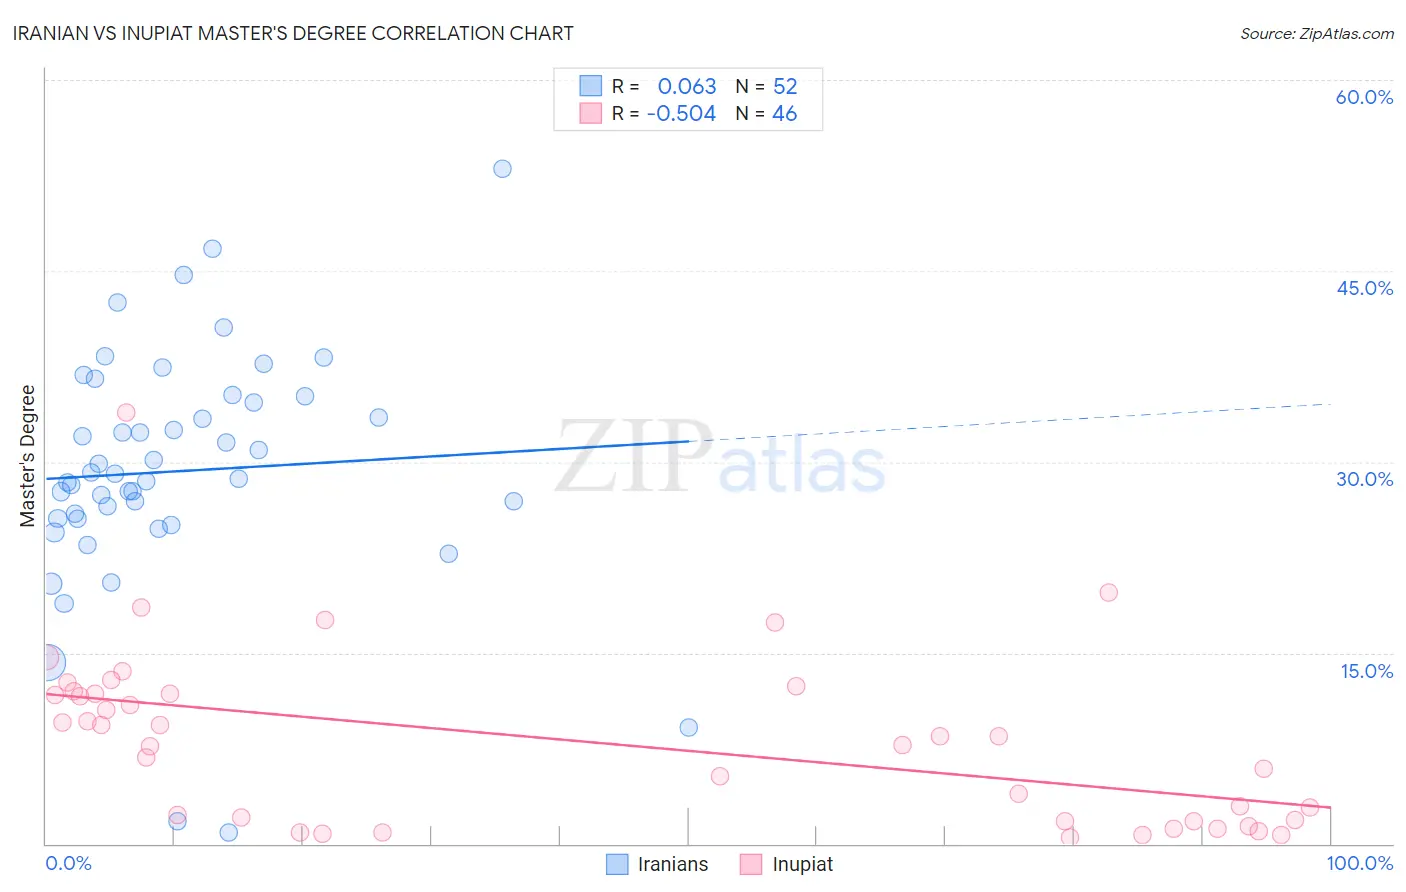
Task: Click the 0.0% x-axis tick label
Action: coord(68,863)
